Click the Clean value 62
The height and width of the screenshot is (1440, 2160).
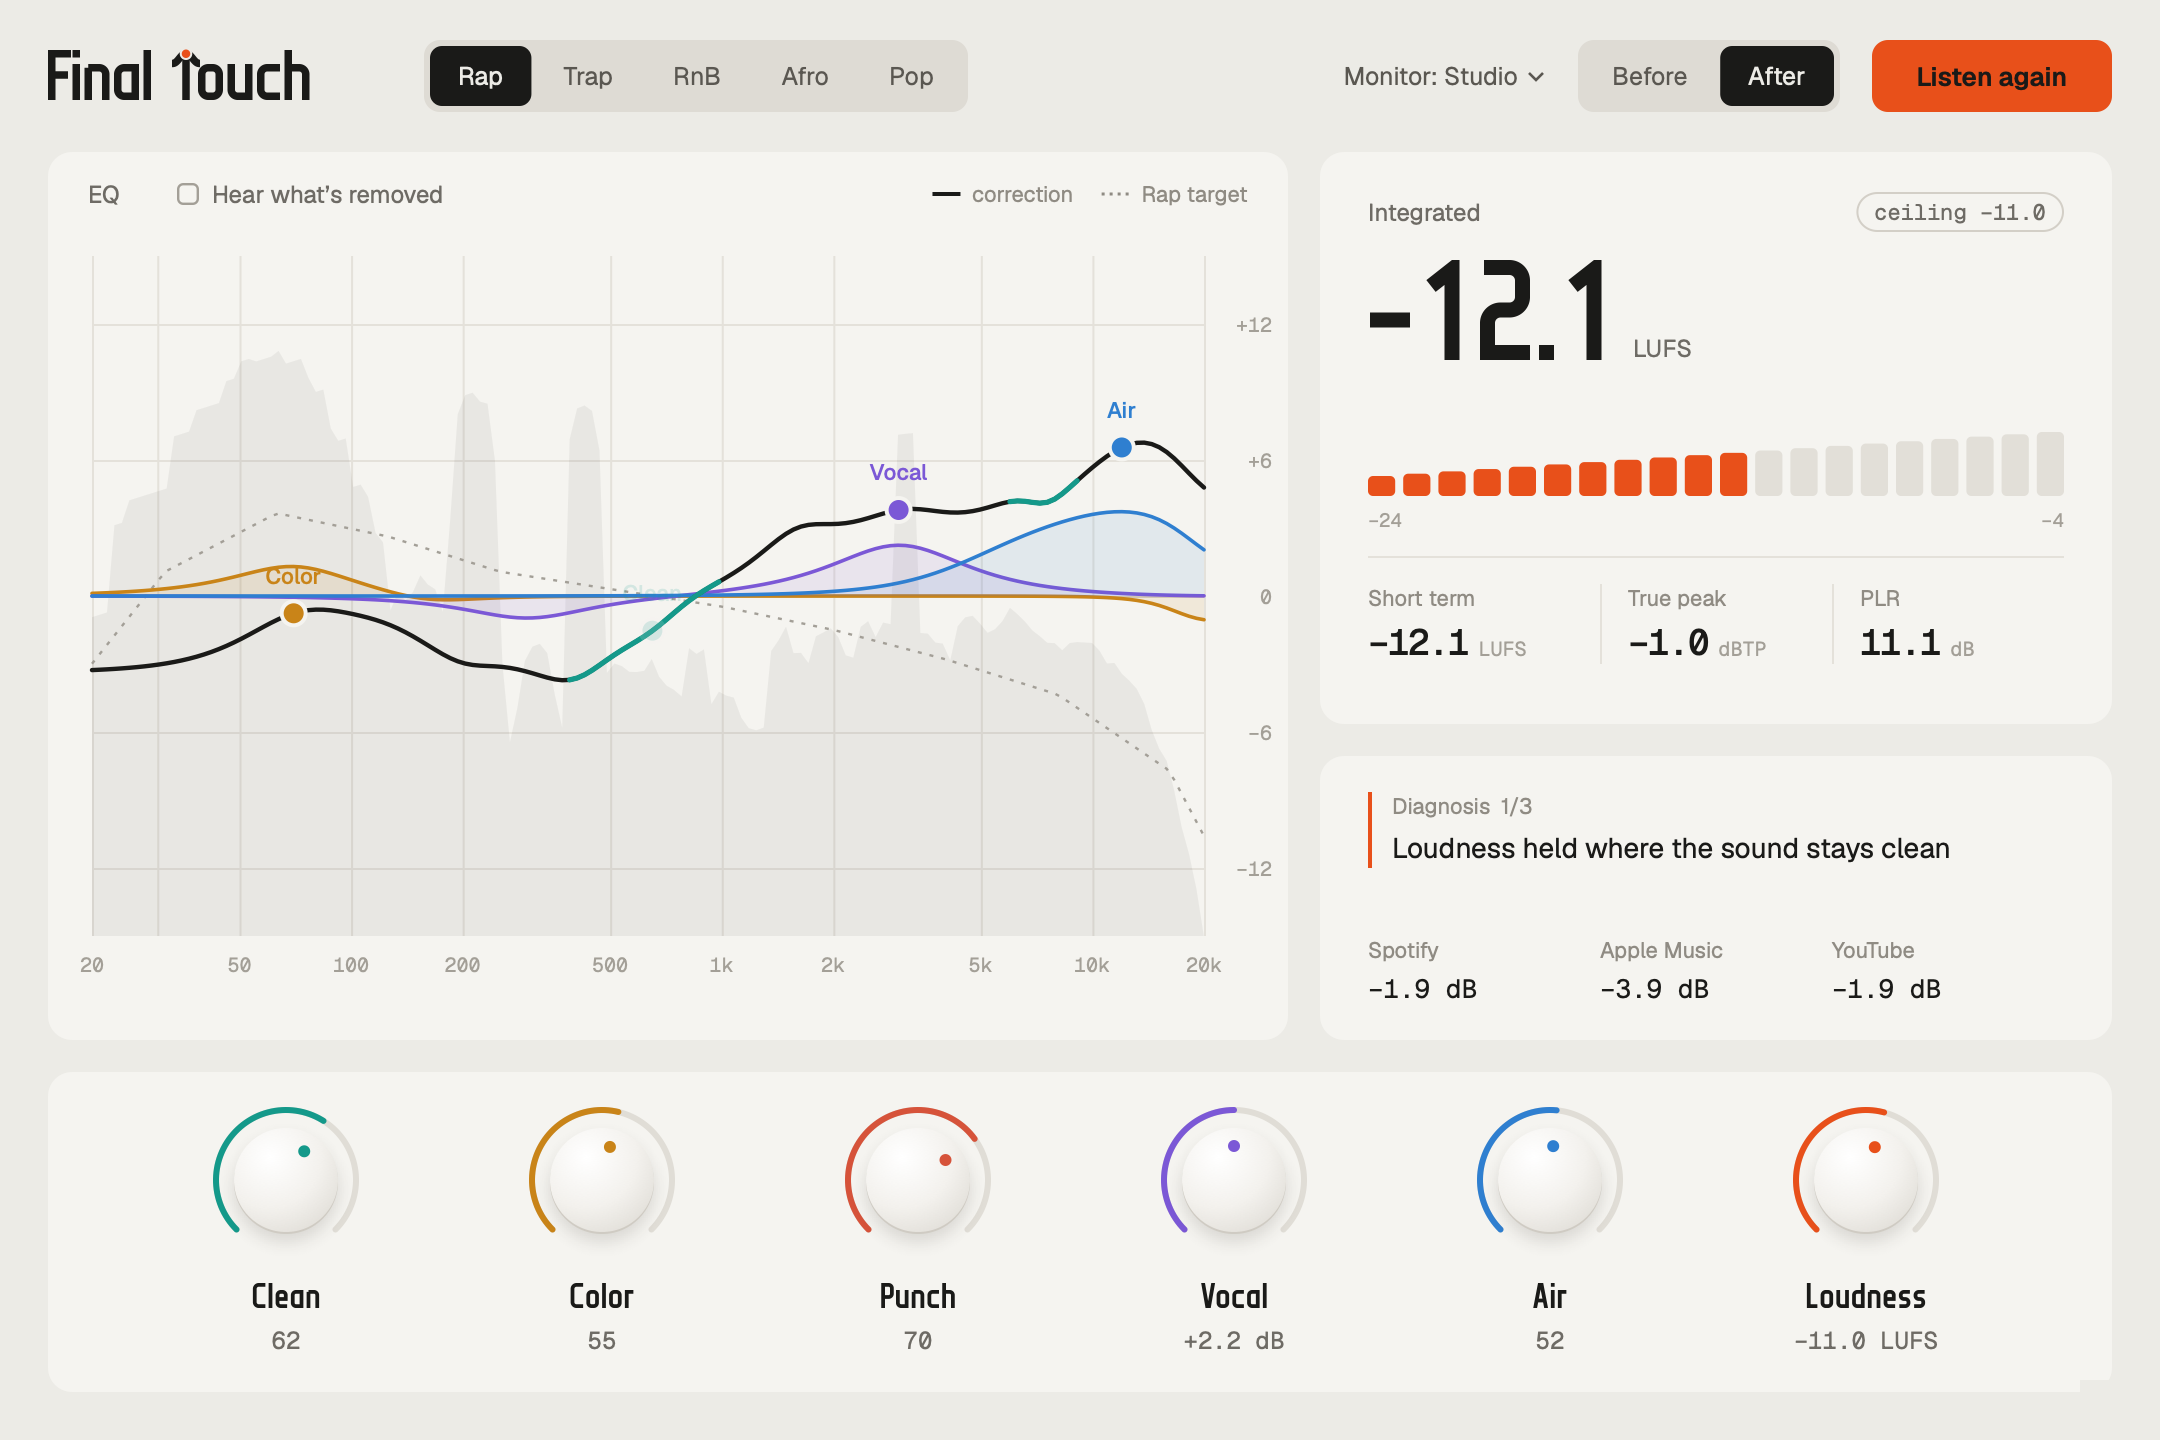[285, 1340]
